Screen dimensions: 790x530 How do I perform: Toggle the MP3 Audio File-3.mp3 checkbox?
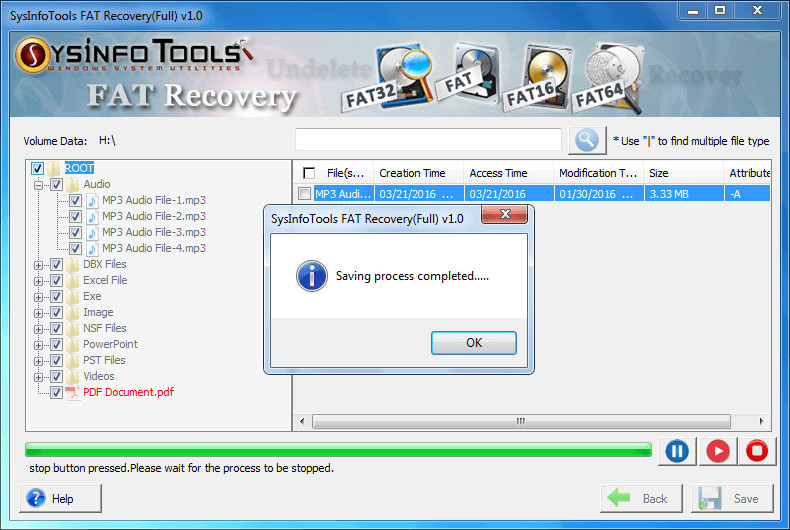[76, 232]
